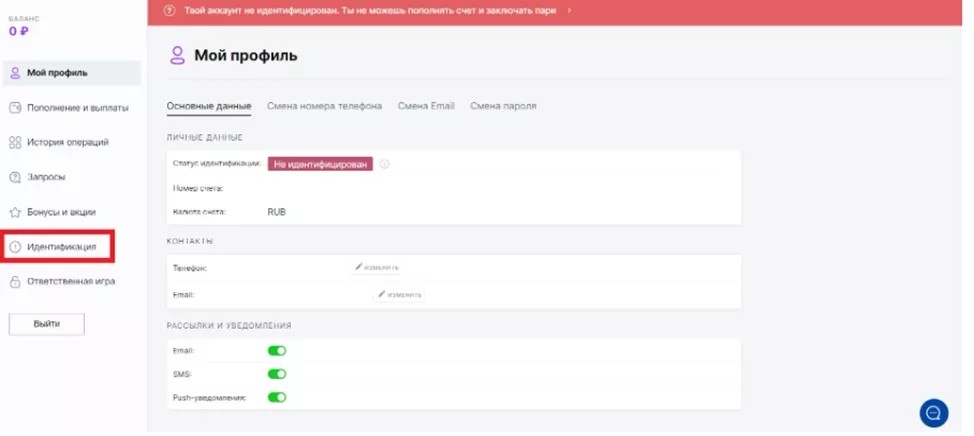Click the wallet icon for Пополнение и выплаты
974x436 pixels.
point(16,108)
